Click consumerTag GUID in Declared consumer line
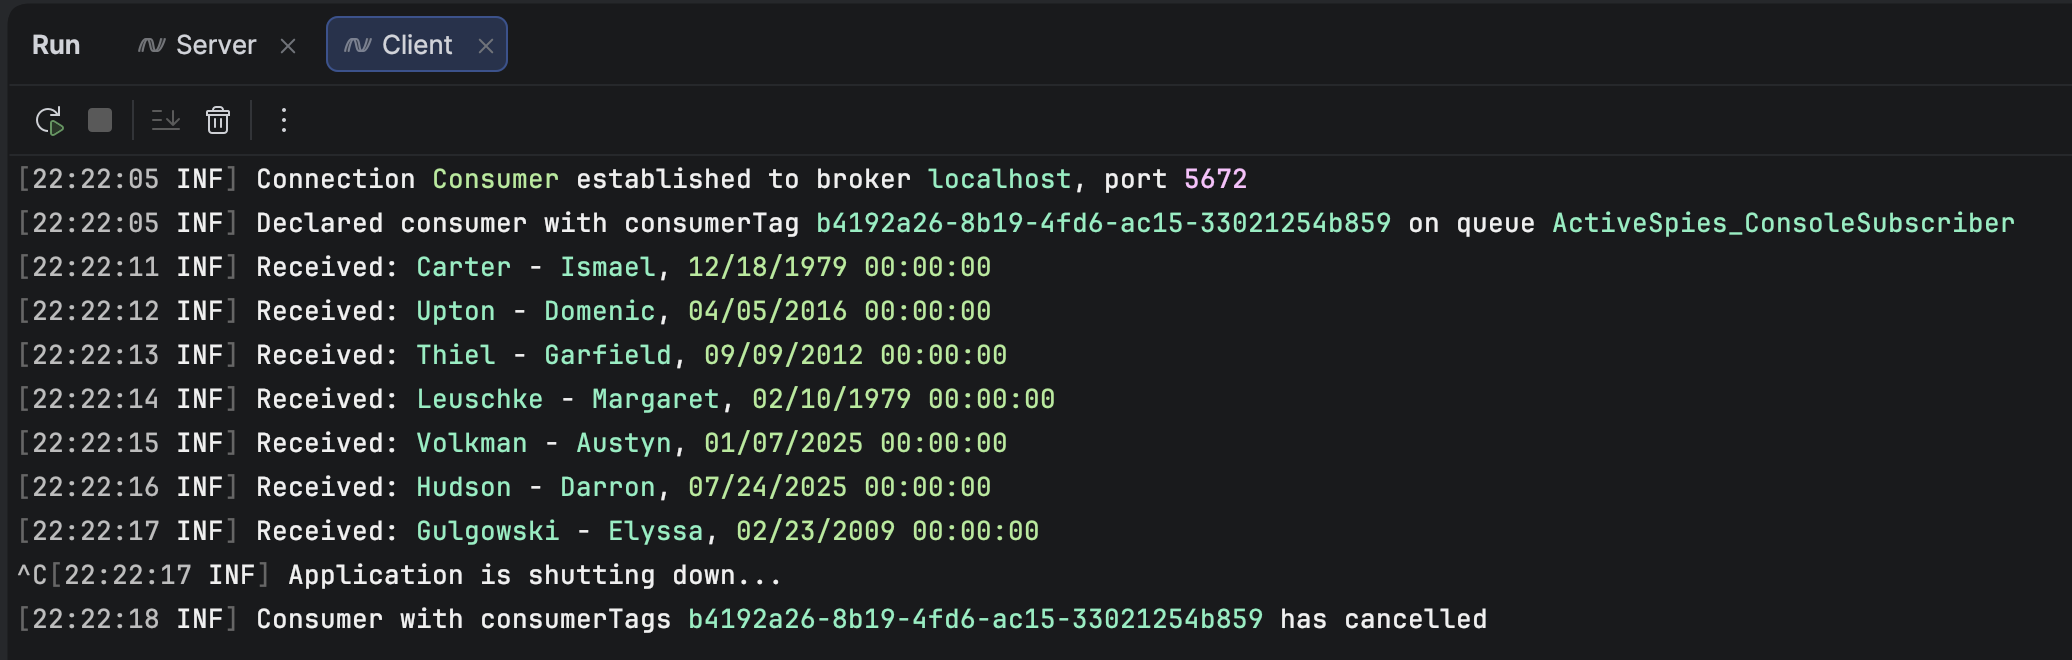 pyautogui.click(x=1103, y=223)
